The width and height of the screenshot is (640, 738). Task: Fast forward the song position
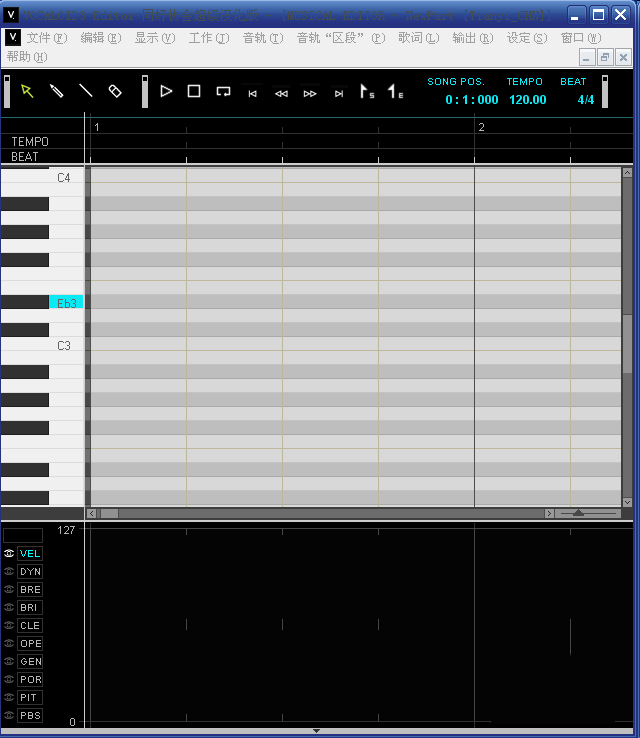coord(310,94)
